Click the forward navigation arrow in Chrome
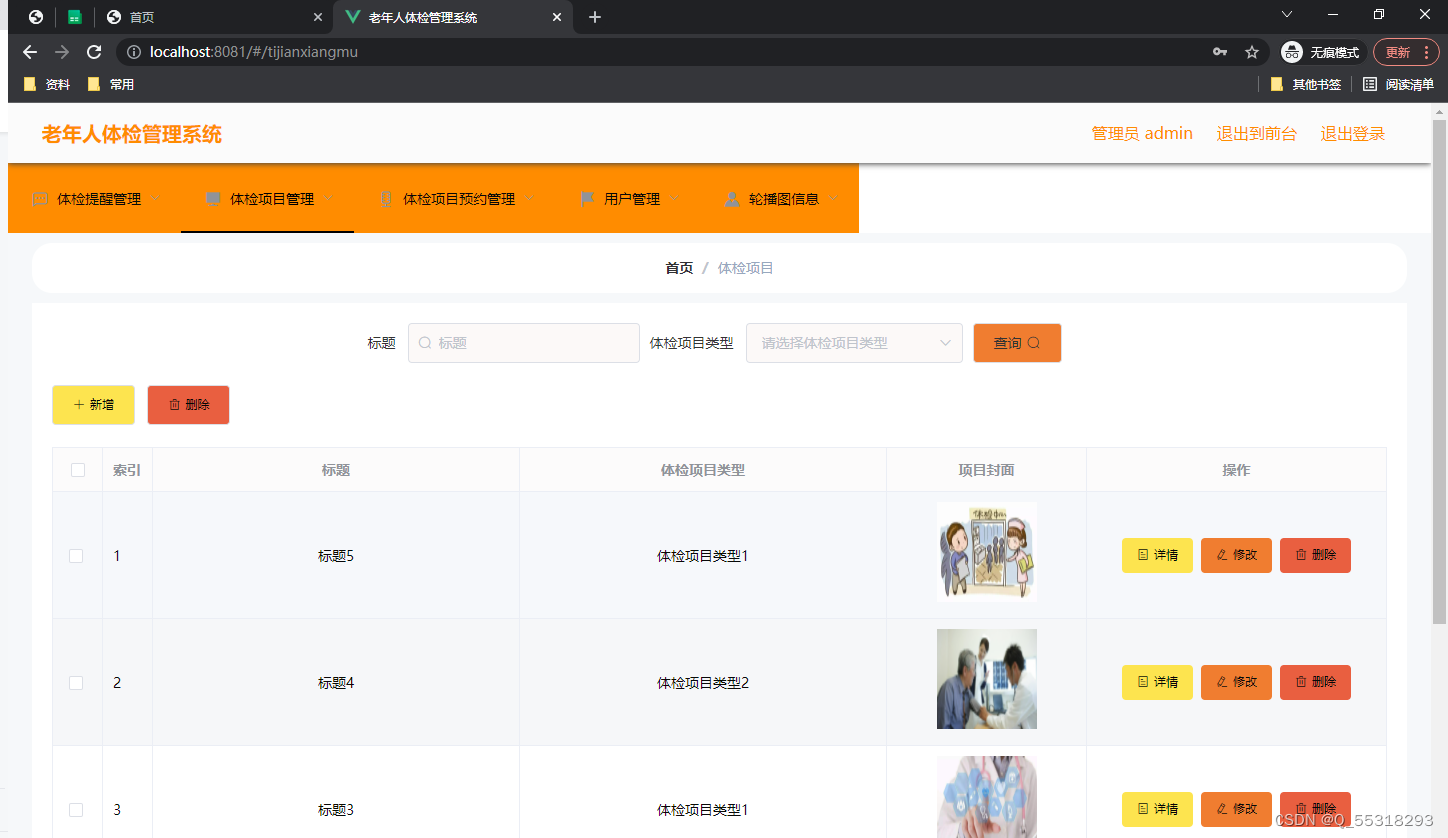 point(62,52)
